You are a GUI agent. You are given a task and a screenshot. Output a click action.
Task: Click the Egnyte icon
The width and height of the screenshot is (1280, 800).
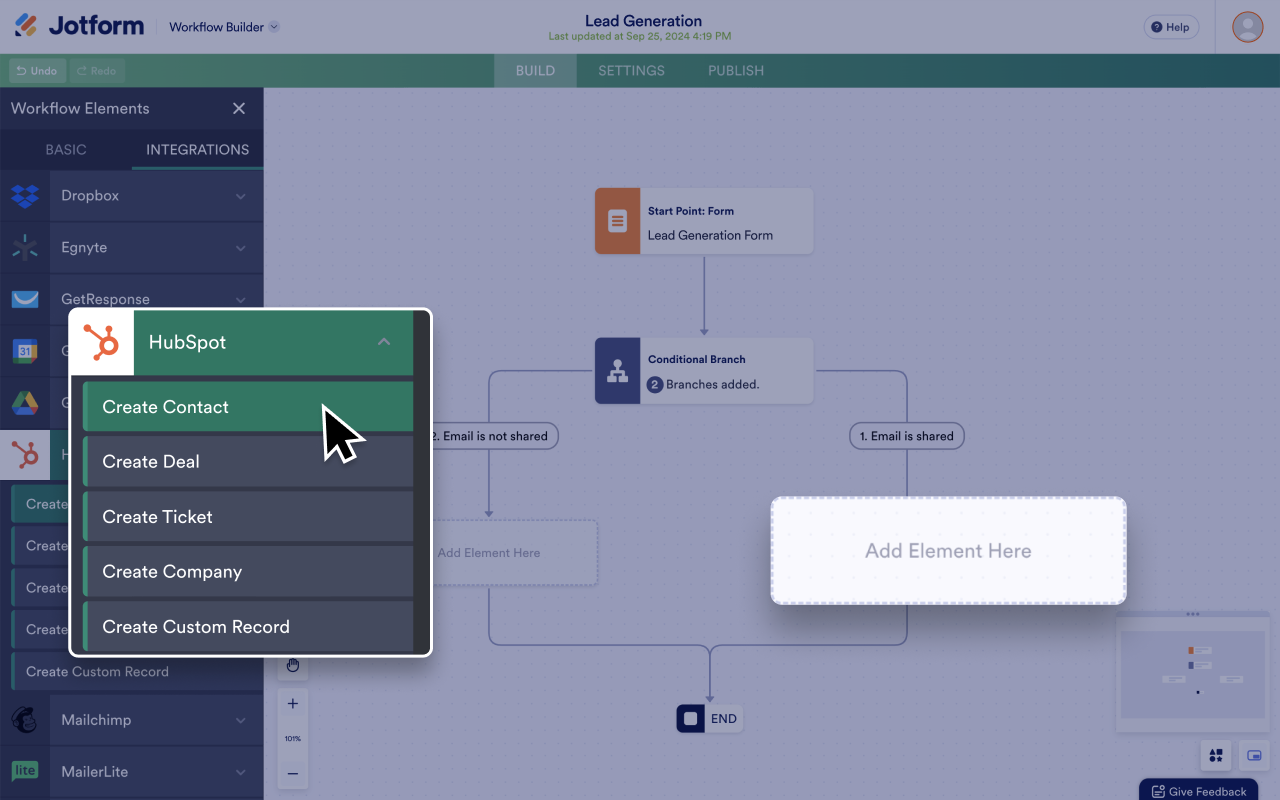coord(25,247)
